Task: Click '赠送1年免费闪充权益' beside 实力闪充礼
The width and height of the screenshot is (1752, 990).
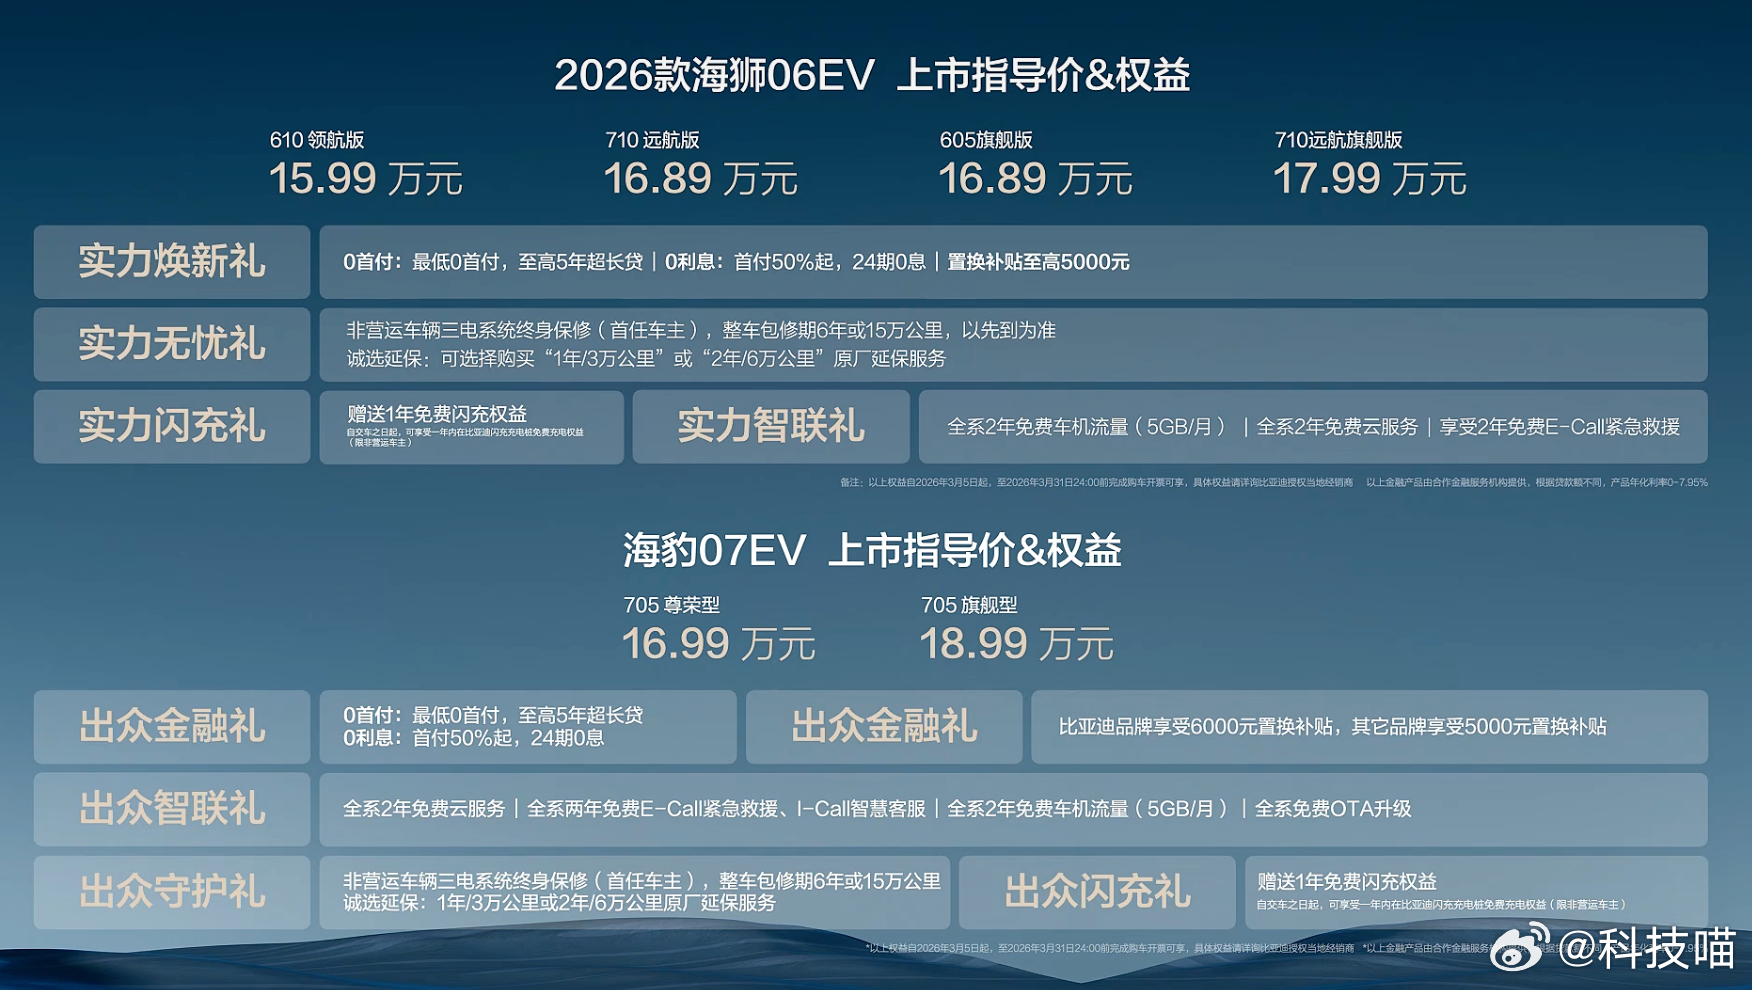Action: [x=437, y=414]
